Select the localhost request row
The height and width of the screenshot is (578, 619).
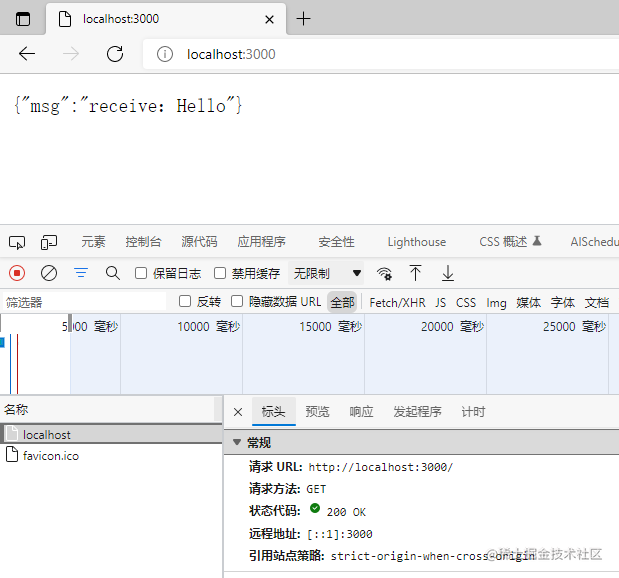click(x=112, y=434)
